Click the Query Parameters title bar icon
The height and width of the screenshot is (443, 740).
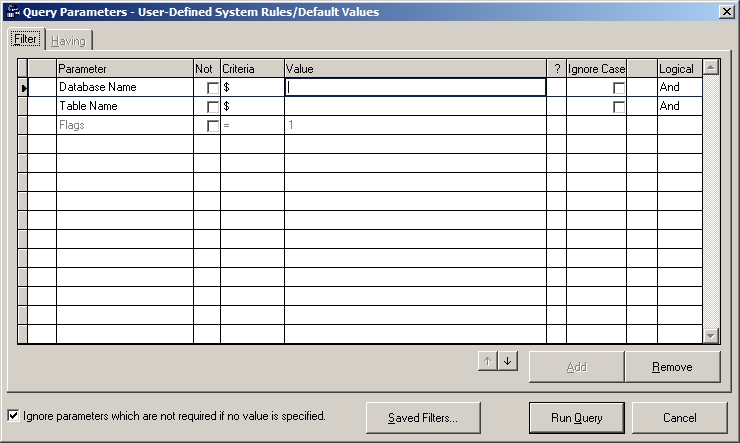[x=12, y=11]
